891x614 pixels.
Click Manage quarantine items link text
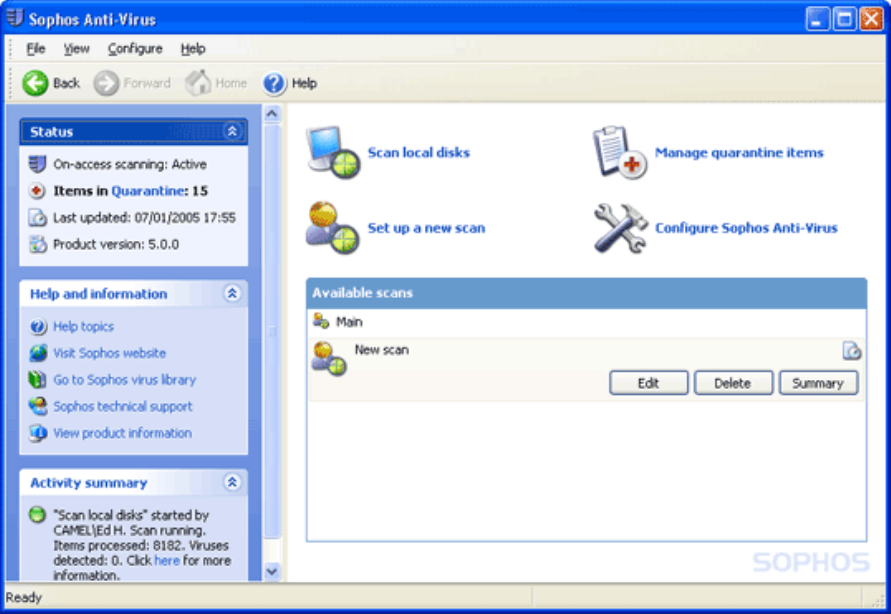coord(739,152)
